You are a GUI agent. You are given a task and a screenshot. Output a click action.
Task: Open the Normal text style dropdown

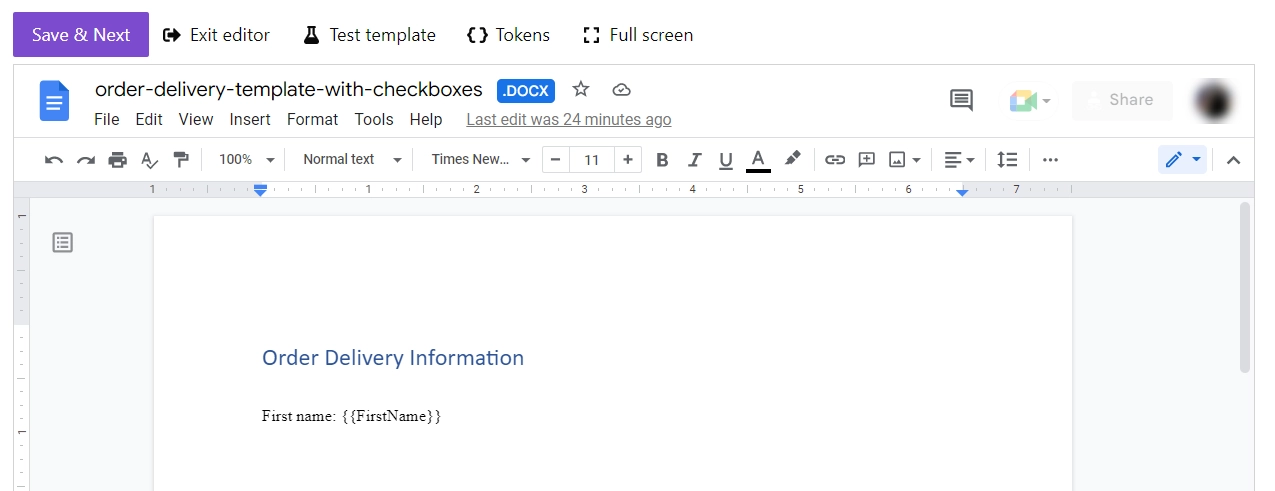352,160
